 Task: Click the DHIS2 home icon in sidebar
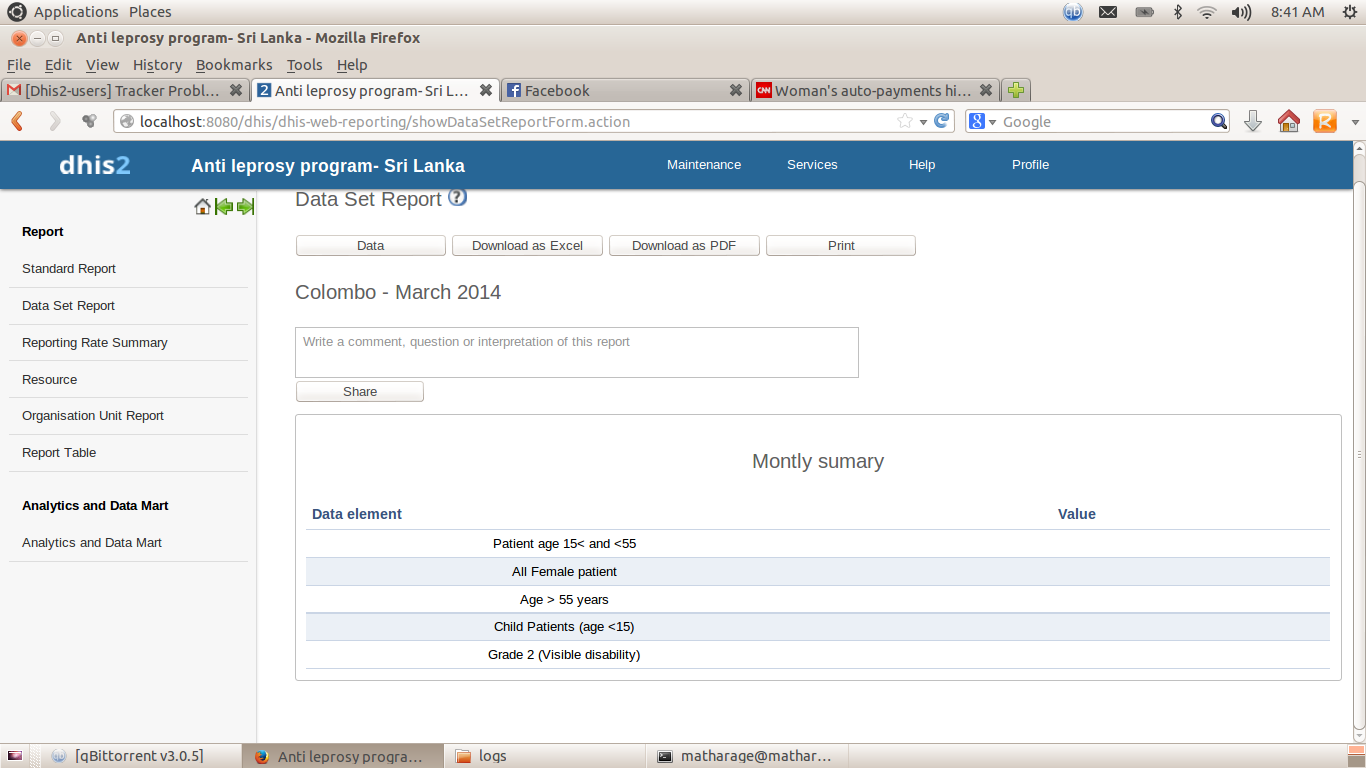[x=202, y=207]
